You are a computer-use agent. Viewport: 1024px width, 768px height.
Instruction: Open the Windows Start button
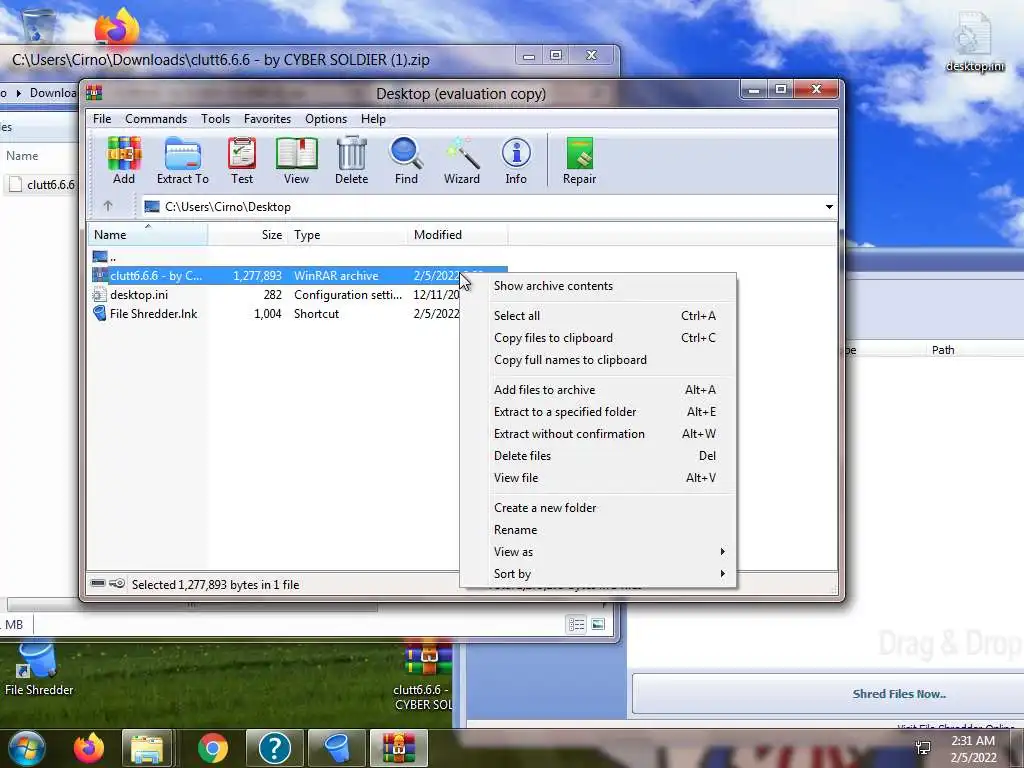click(x=27, y=748)
